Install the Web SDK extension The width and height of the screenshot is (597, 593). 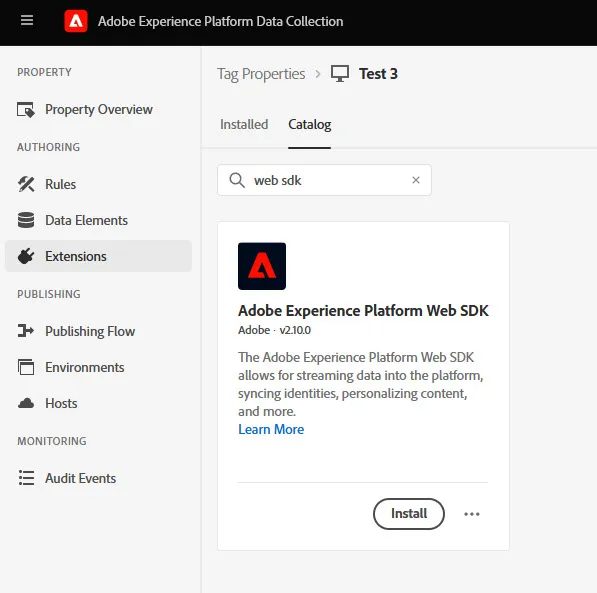409,514
